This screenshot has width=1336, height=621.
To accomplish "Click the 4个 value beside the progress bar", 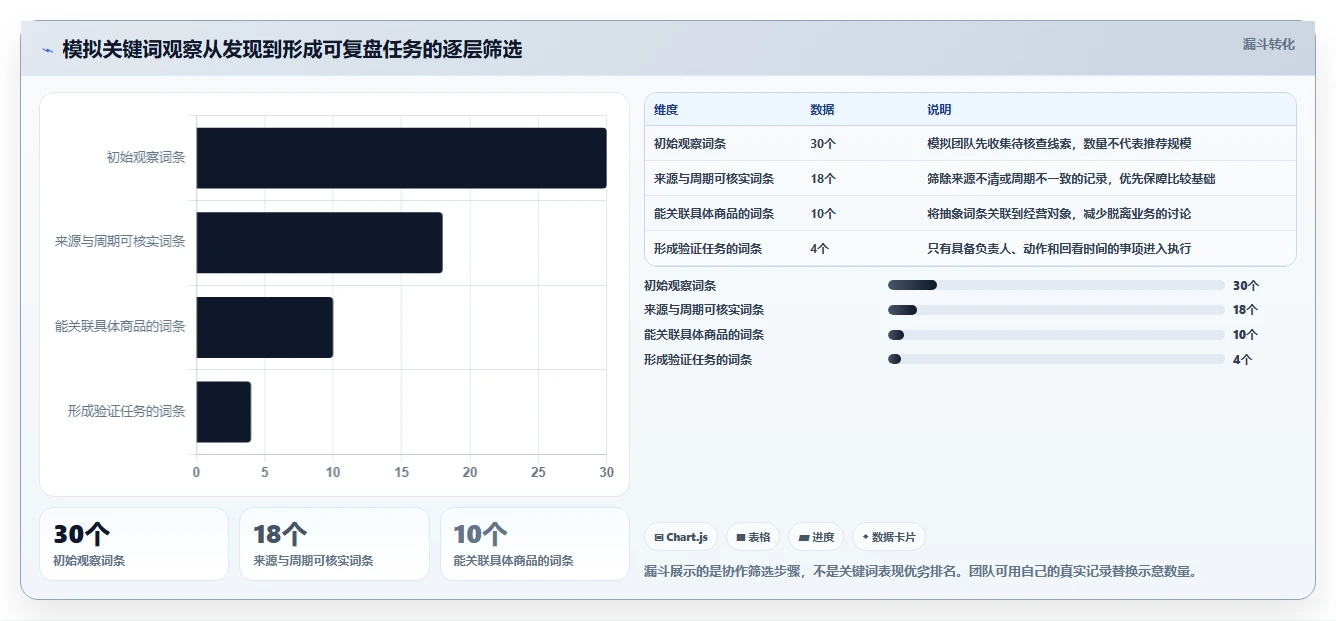I will coord(1242,359).
